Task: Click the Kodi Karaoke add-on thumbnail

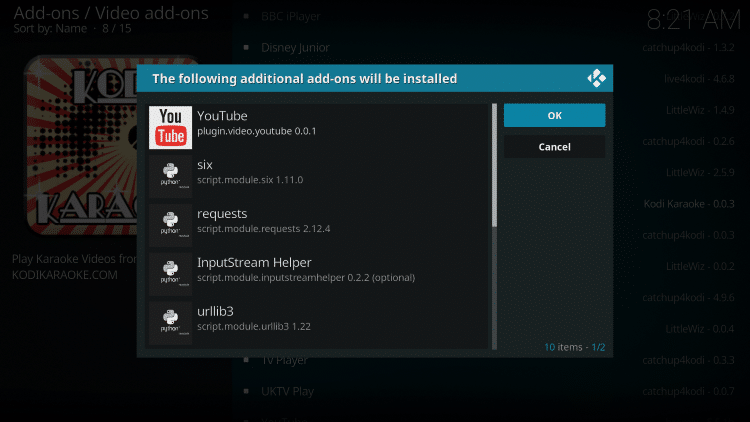Action: point(81,144)
